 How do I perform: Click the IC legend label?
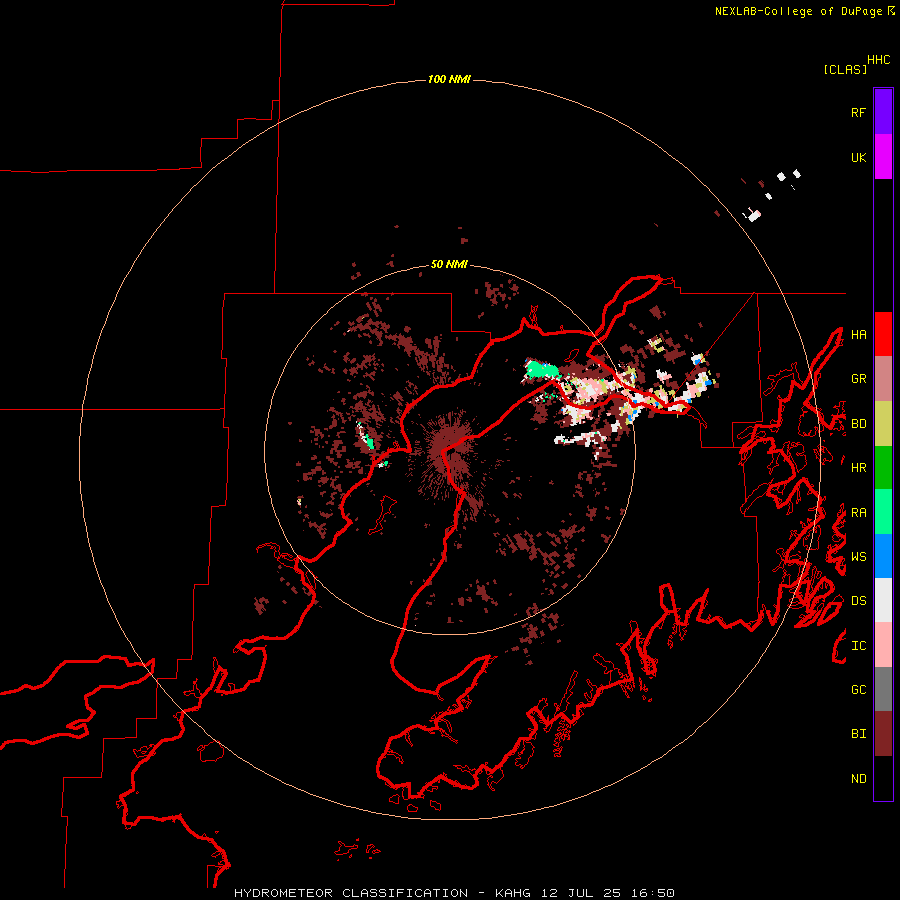[x=858, y=646]
